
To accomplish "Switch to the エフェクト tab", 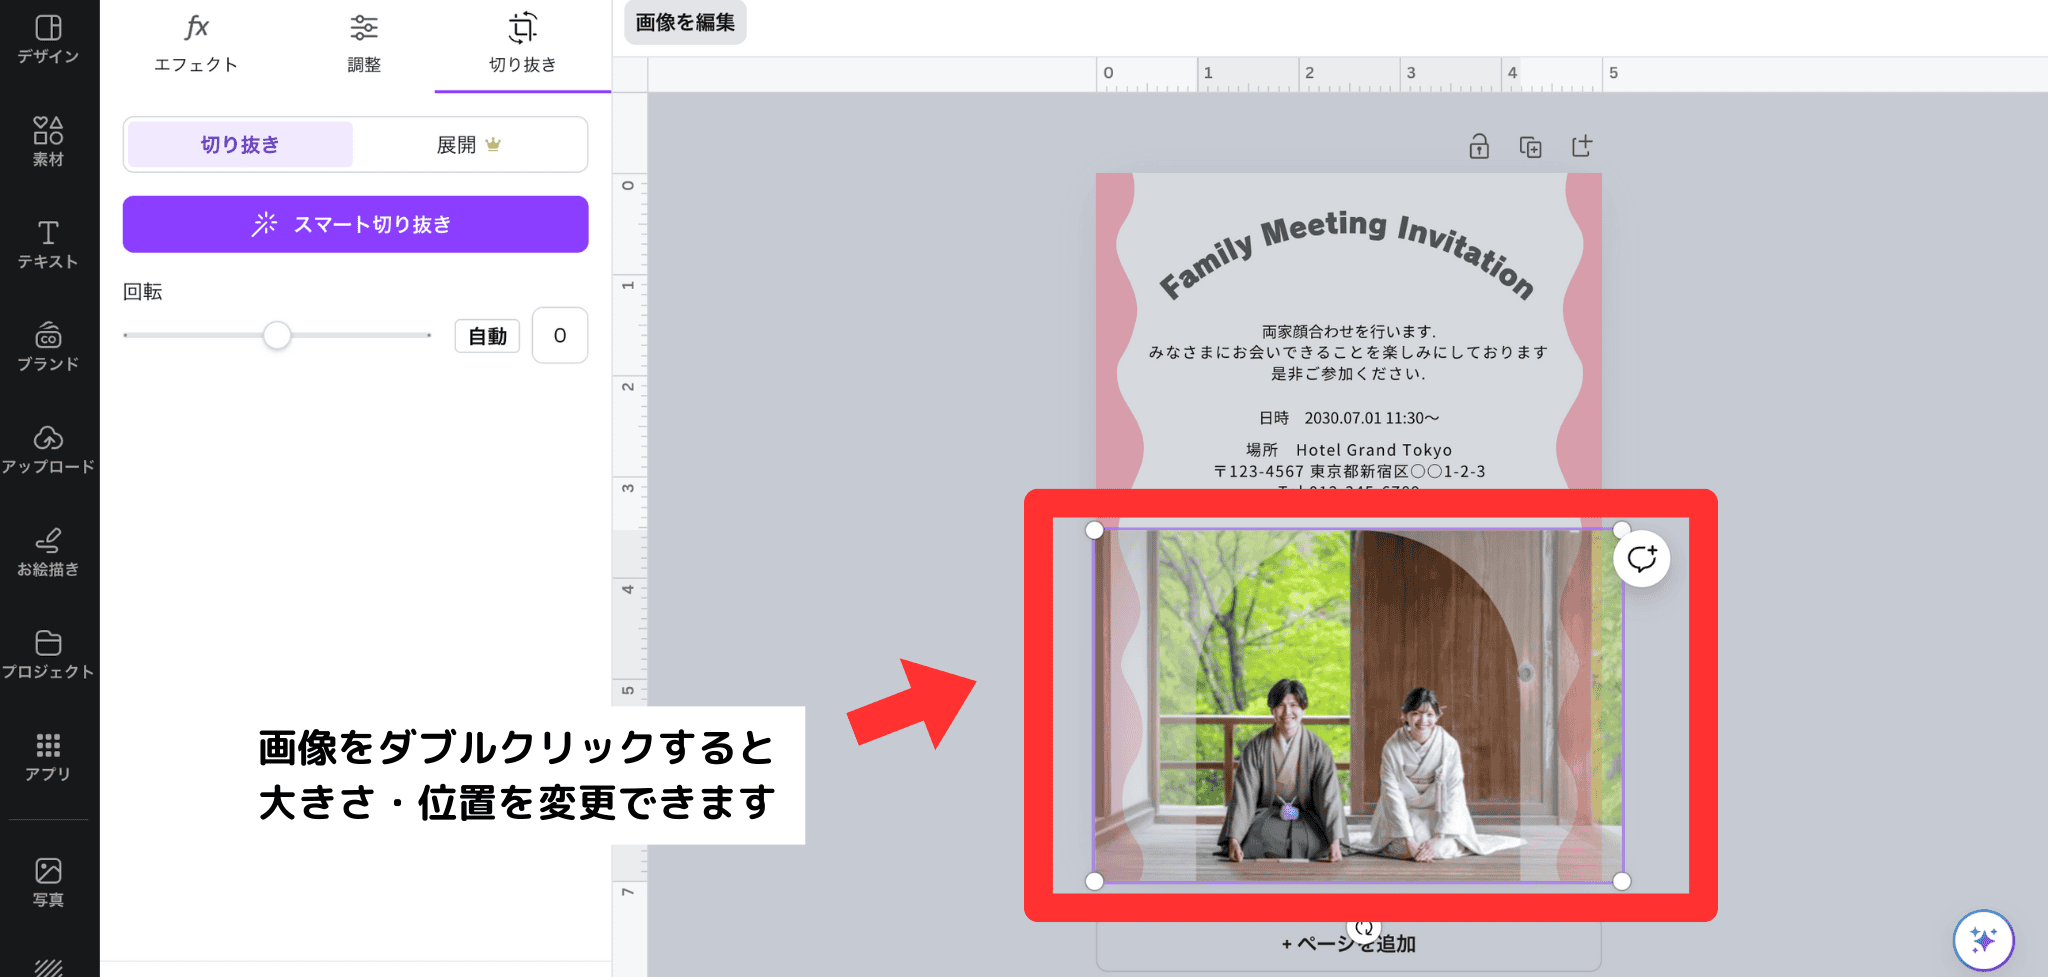I will pyautogui.click(x=196, y=45).
